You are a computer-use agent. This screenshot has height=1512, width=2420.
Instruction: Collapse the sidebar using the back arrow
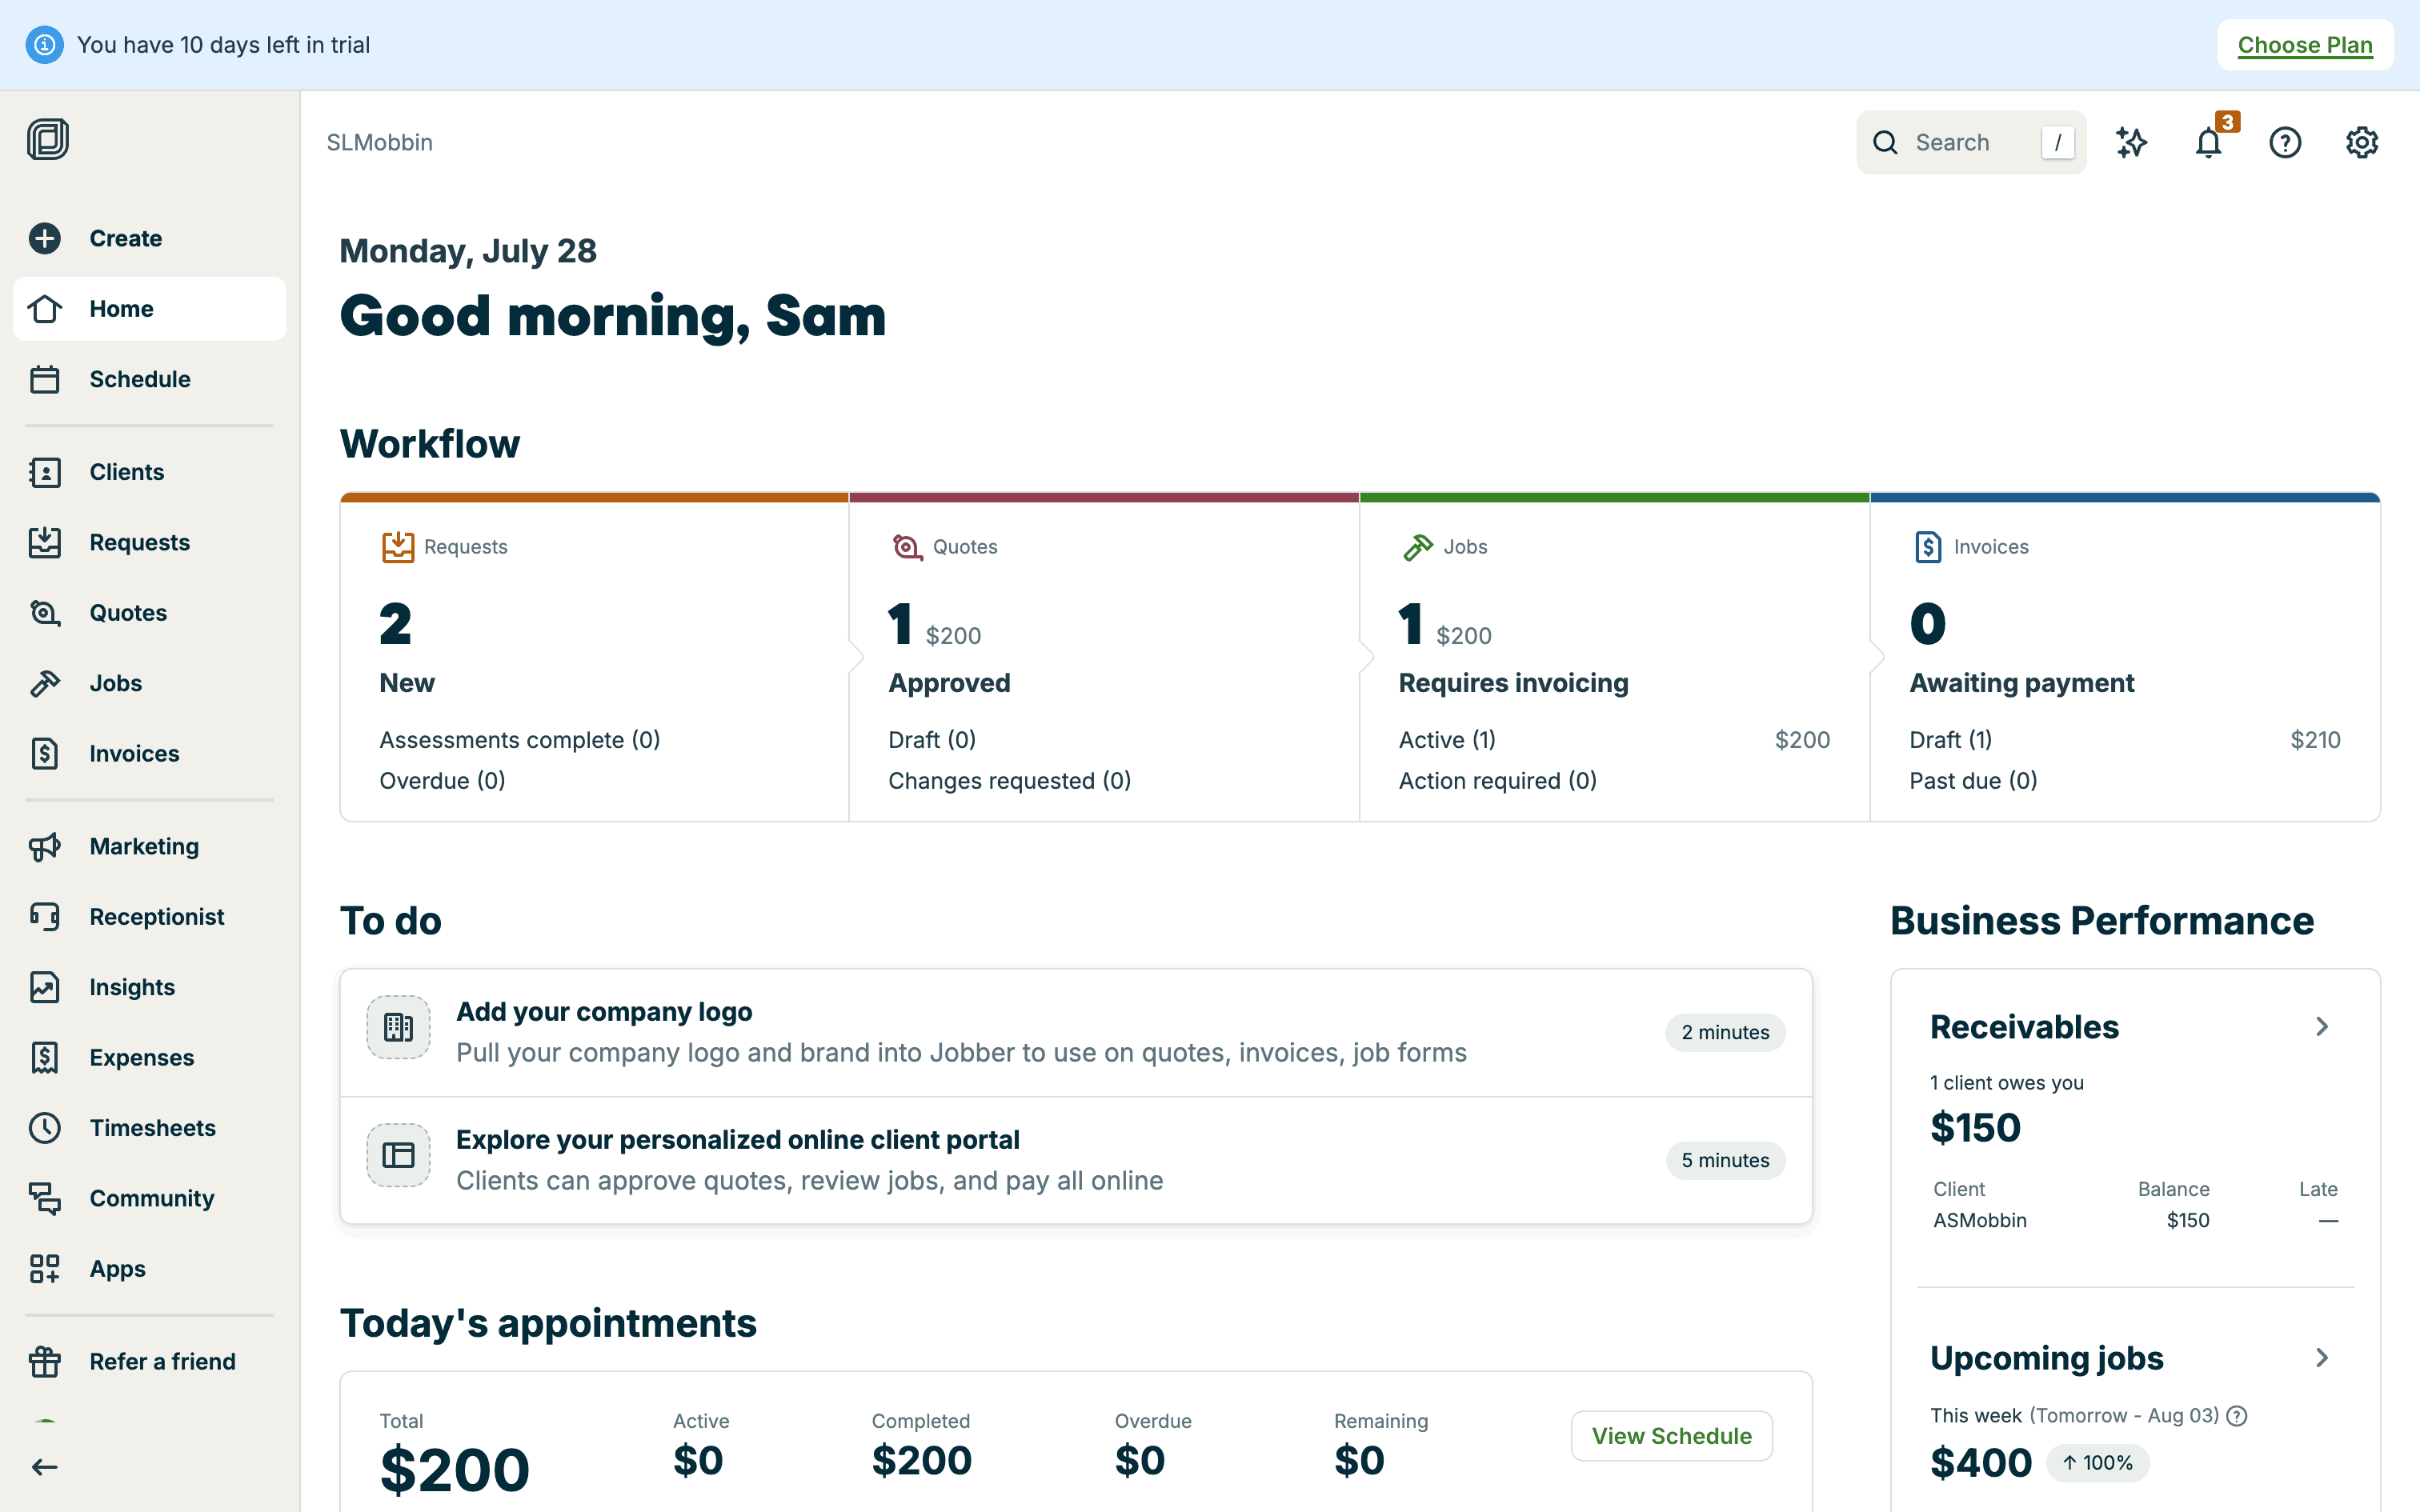point(43,1467)
